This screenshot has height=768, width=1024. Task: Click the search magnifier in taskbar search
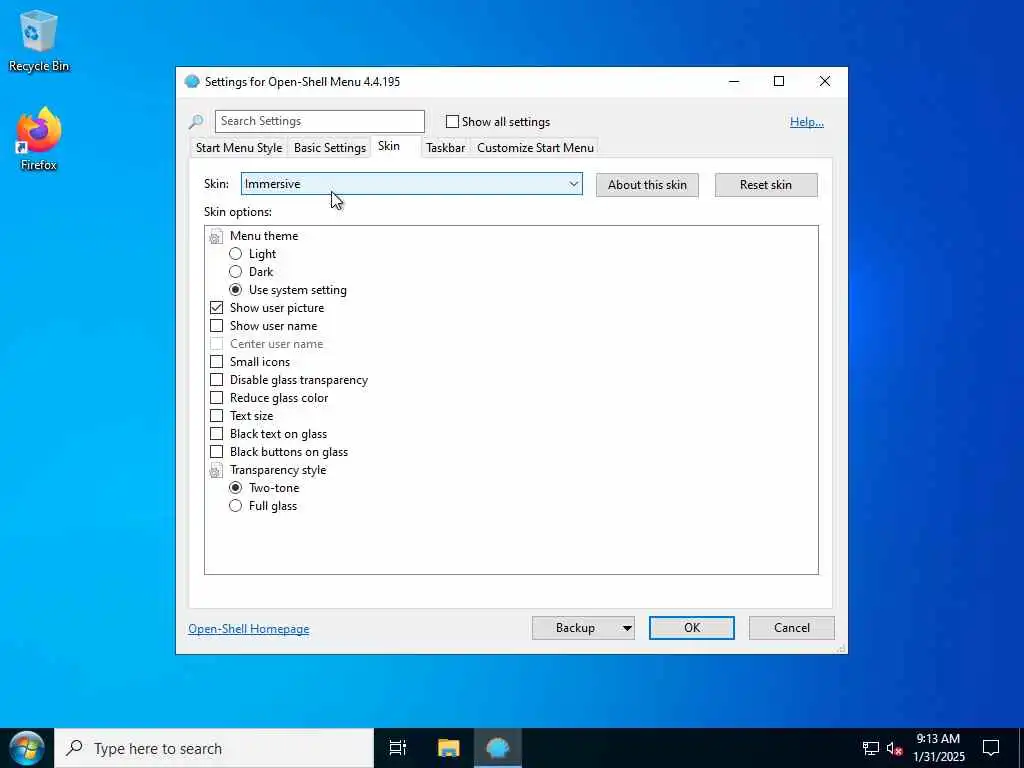click(75, 748)
